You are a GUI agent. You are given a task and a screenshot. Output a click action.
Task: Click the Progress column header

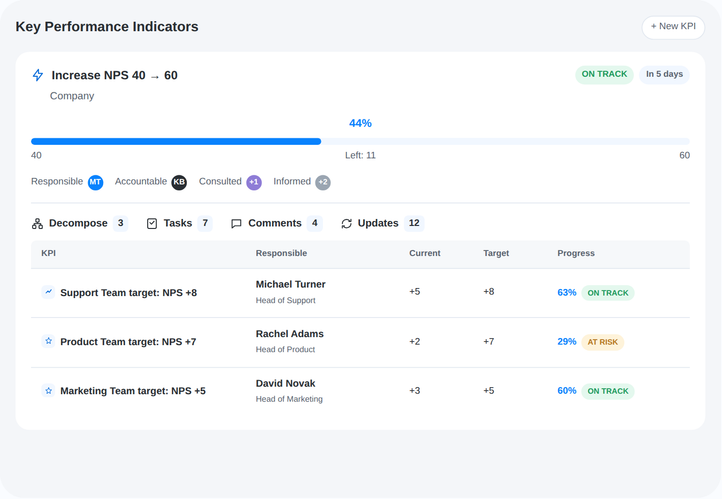pos(576,253)
